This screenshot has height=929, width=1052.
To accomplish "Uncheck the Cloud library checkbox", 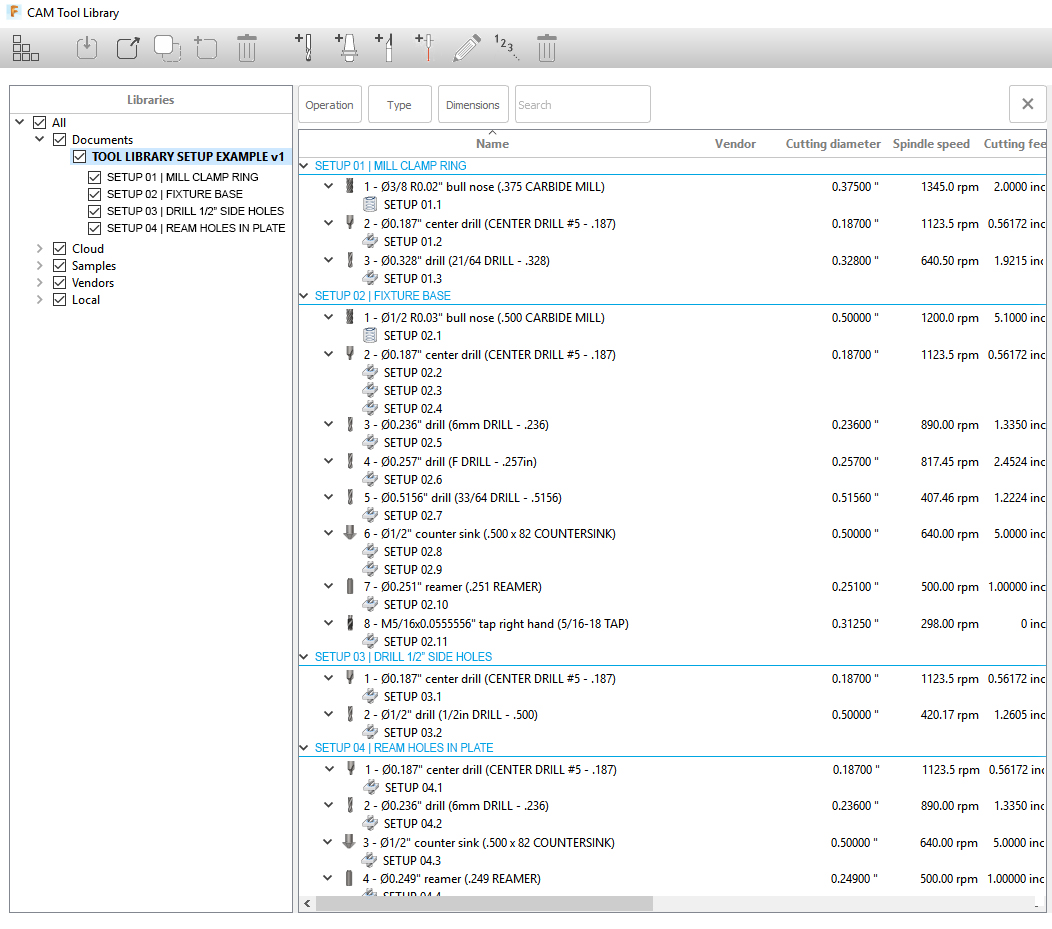I will pyautogui.click(x=60, y=248).
